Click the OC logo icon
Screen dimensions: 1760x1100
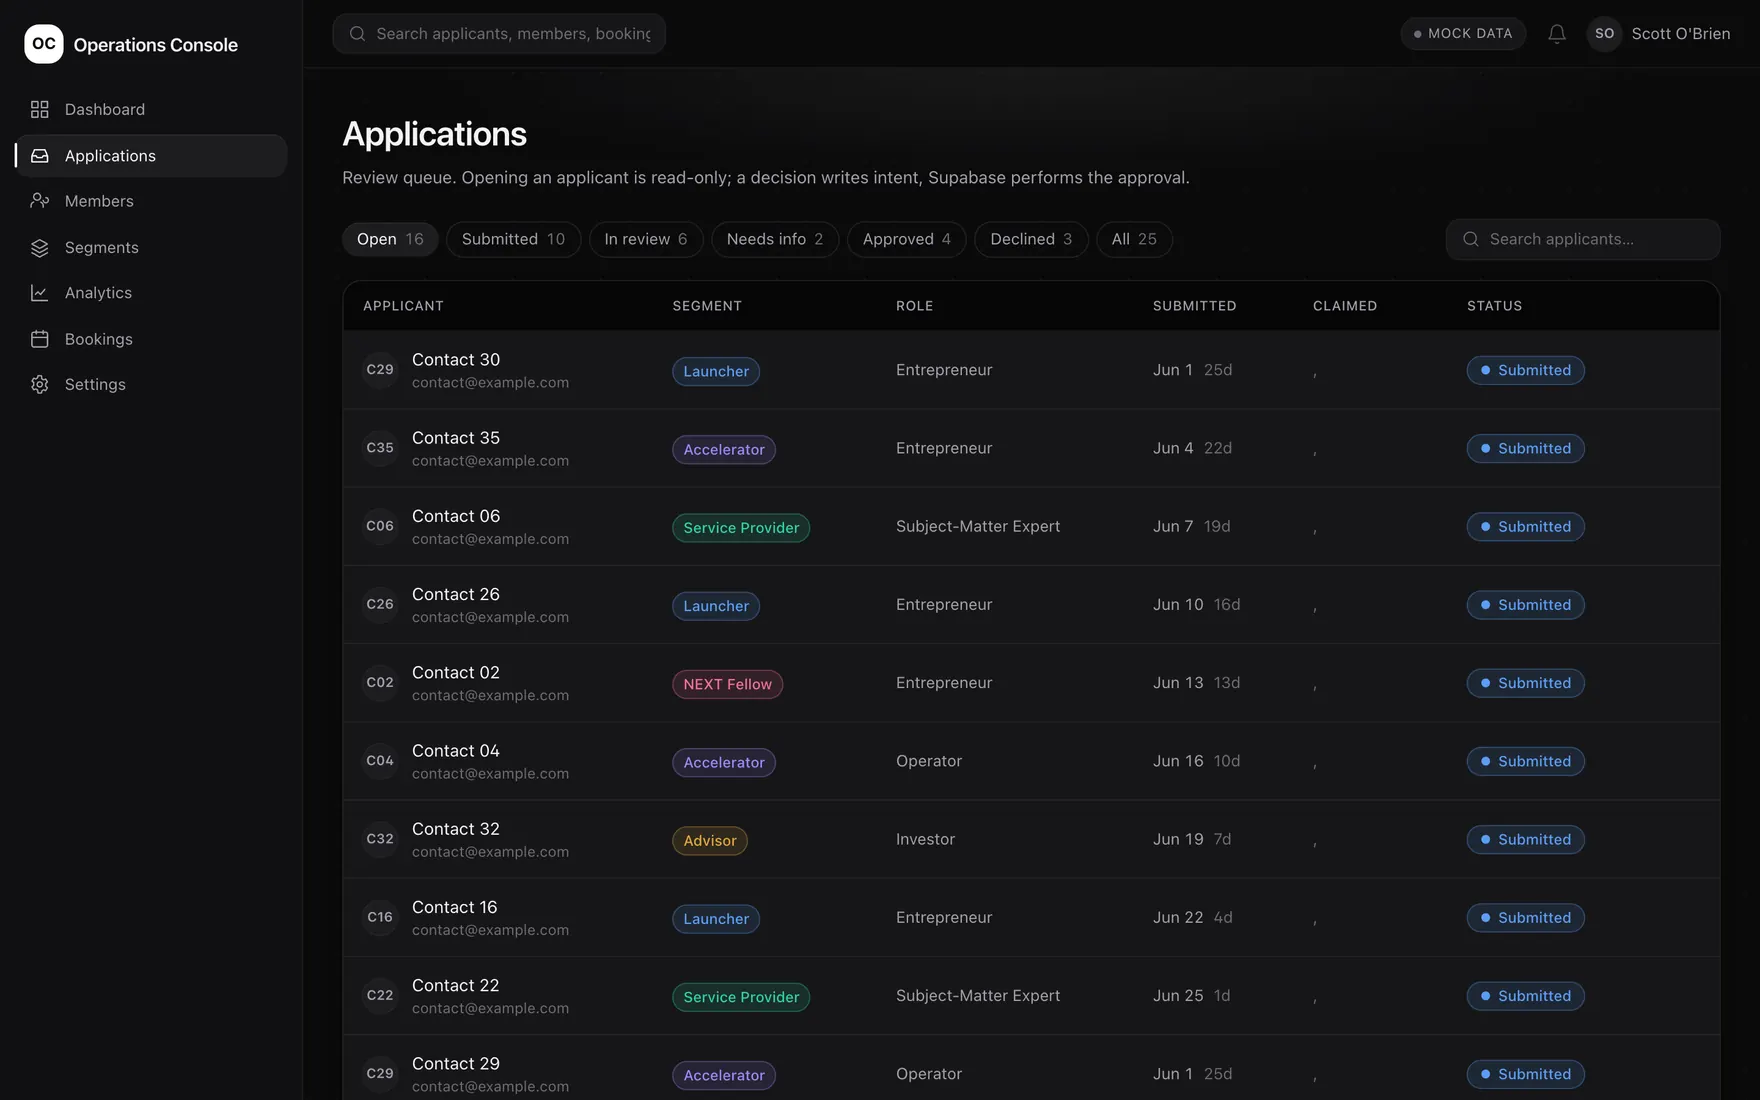[x=43, y=44]
